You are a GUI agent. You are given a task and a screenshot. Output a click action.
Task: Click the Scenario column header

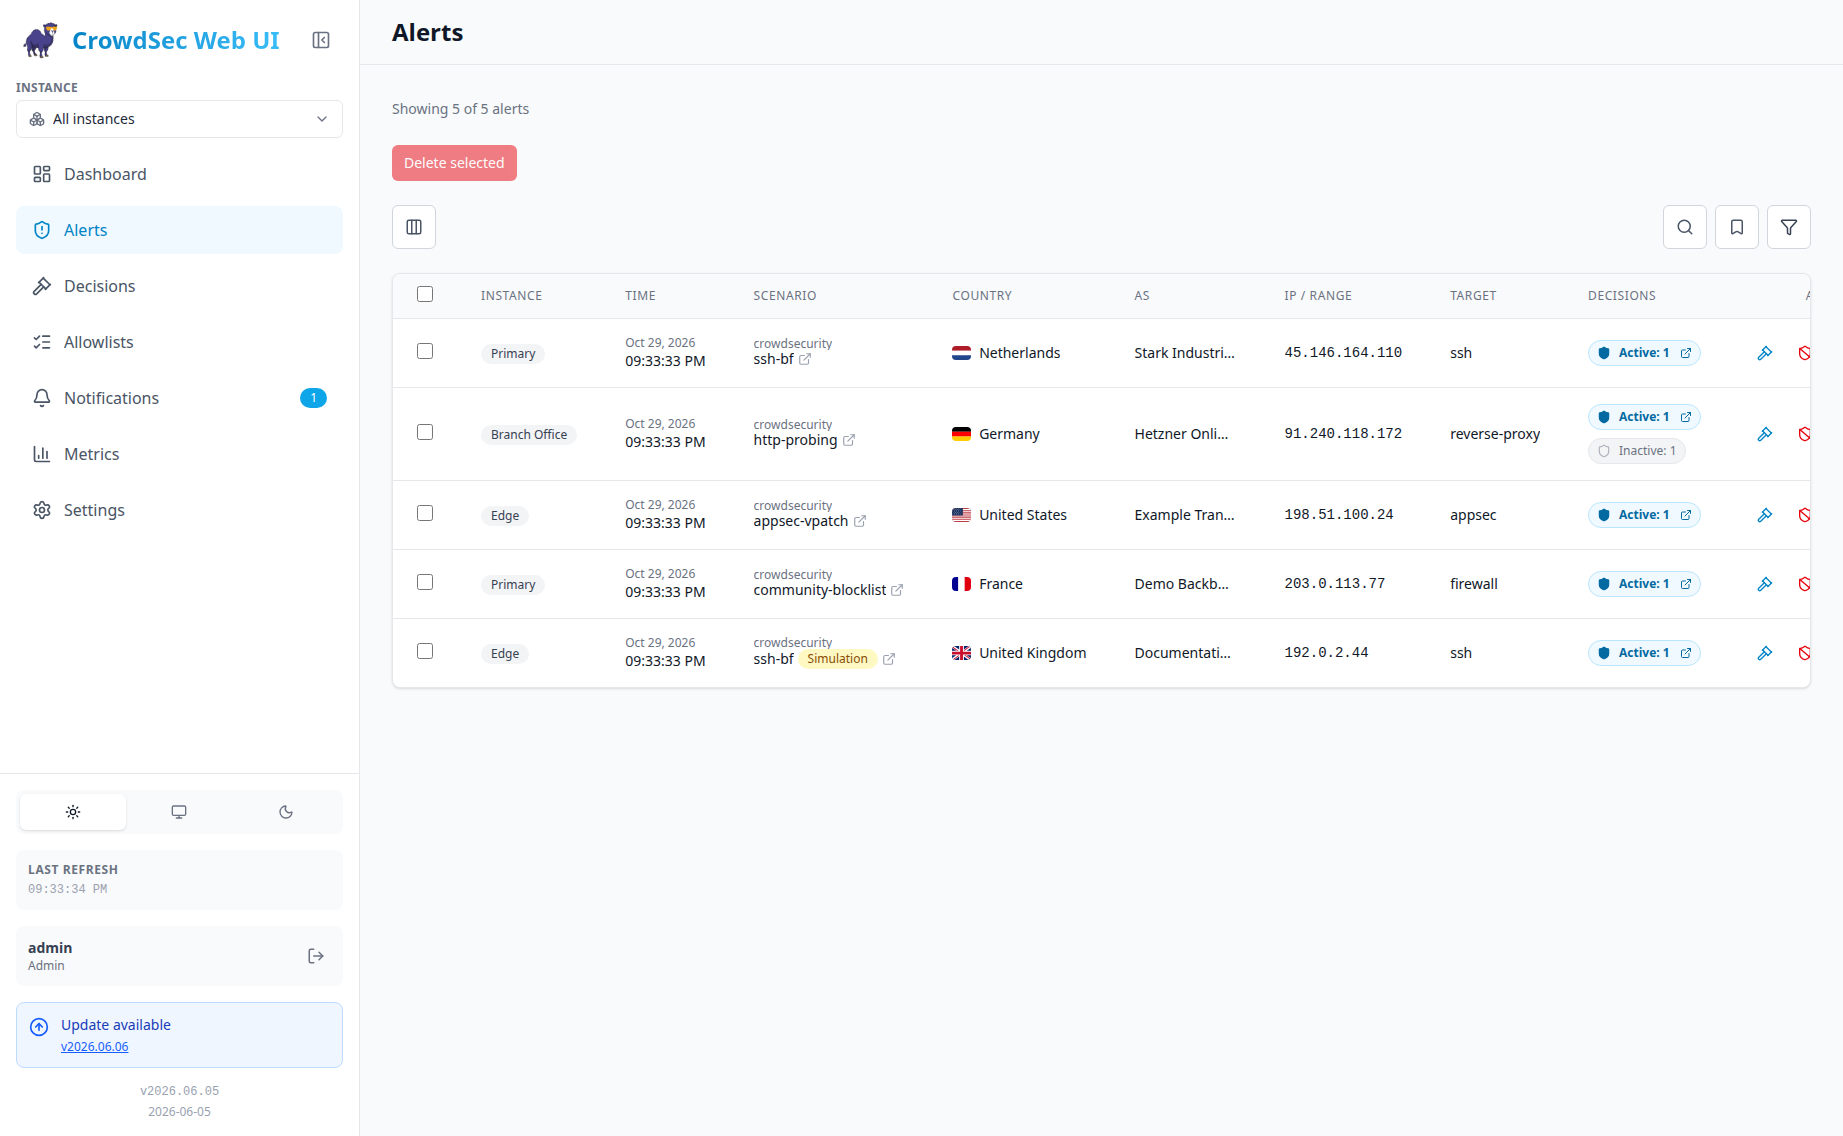(x=785, y=296)
